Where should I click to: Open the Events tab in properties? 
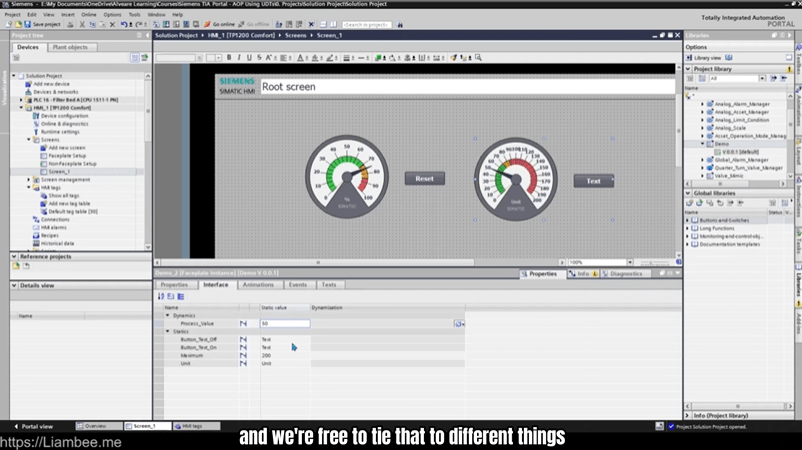pyautogui.click(x=297, y=285)
